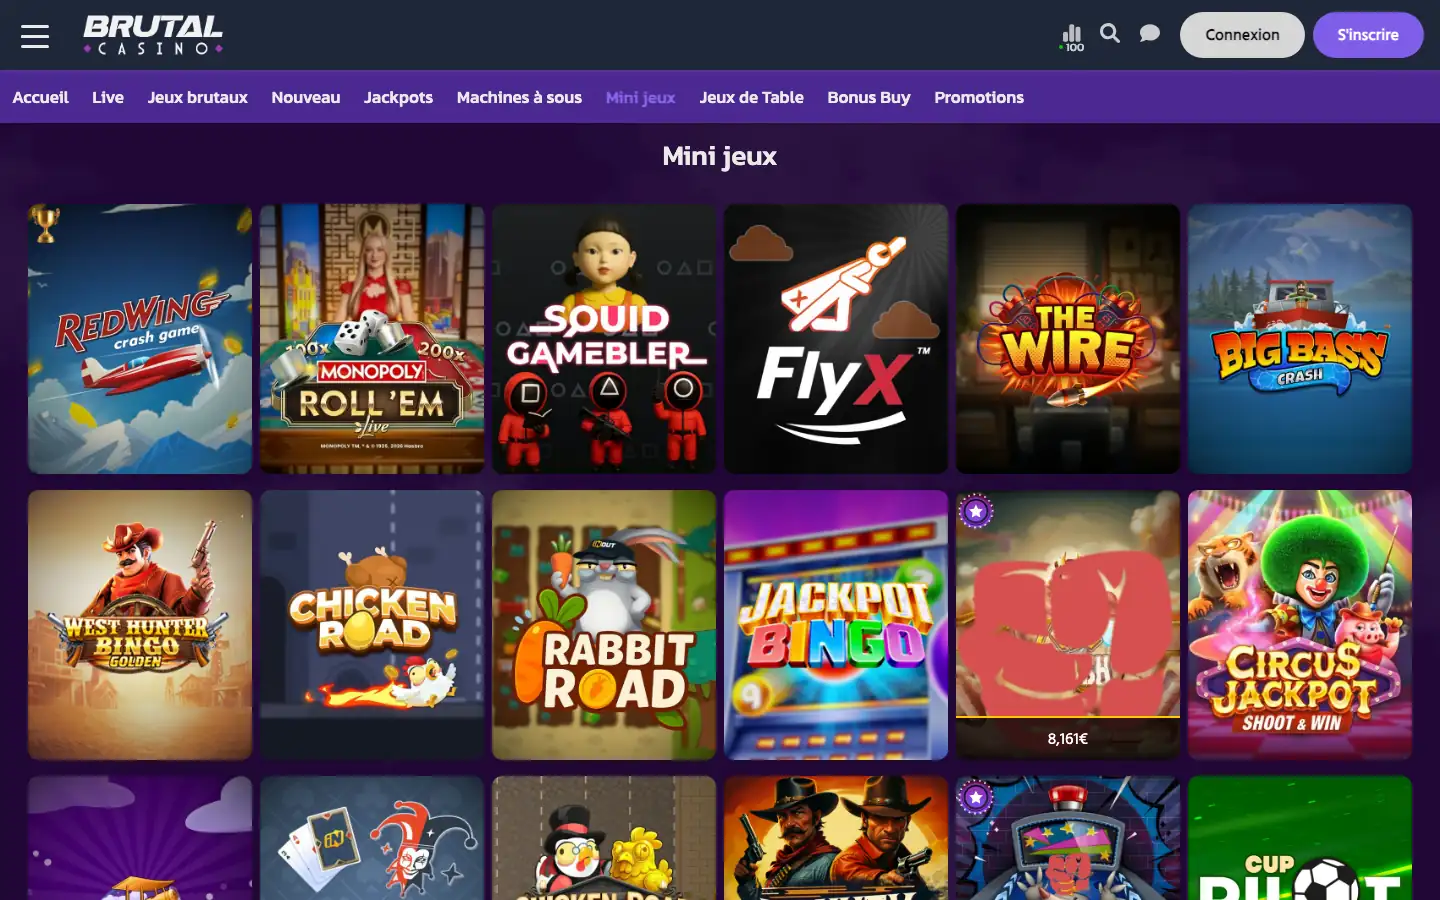The width and height of the screenshot is (1440, 900).
Task: Open the game showing 8,161€ jackpot
Action: click(x=1068, y=625)
